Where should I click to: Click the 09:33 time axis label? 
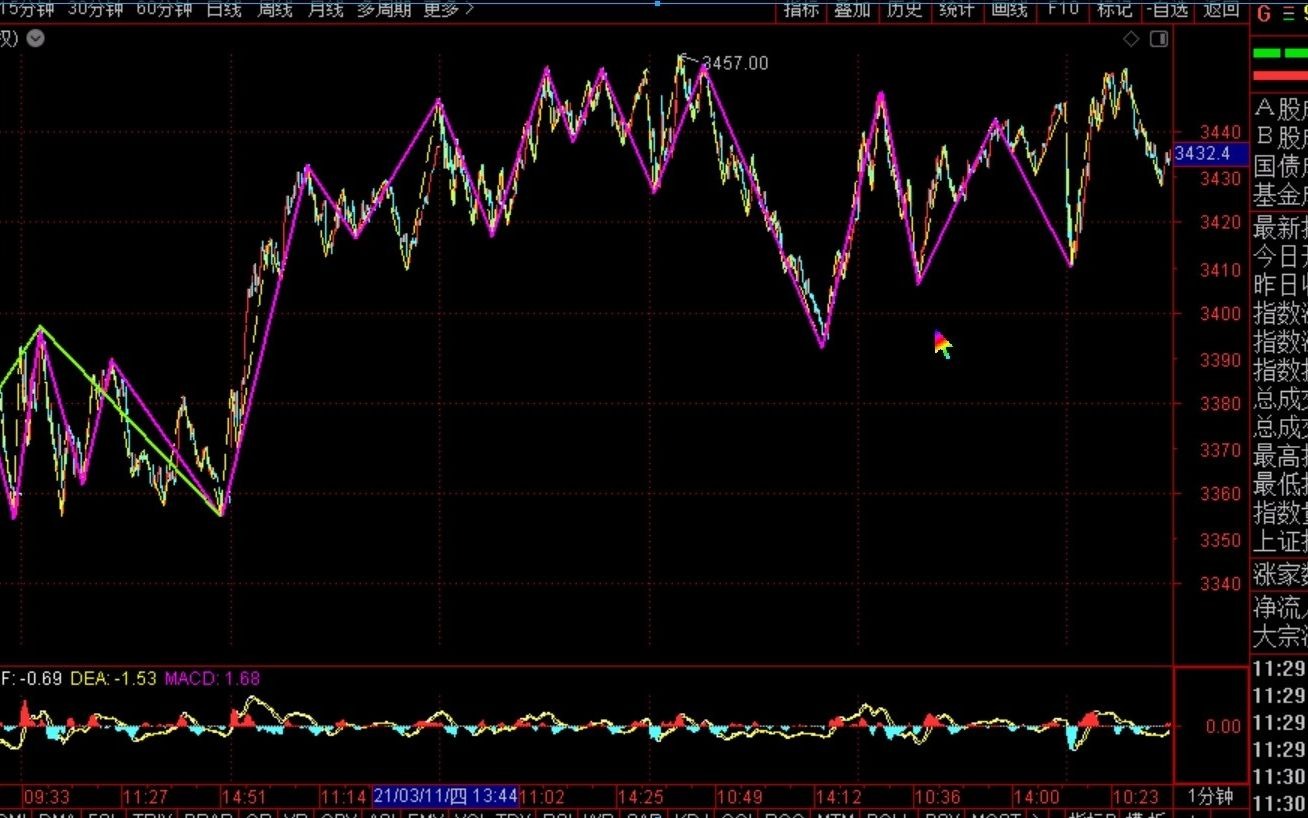tap(47, 797)
